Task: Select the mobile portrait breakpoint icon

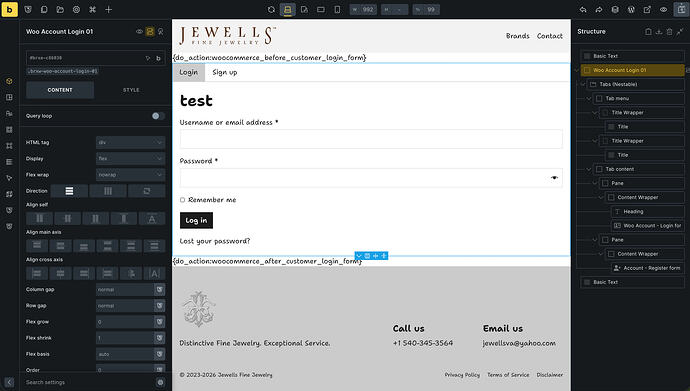Action: pyautogui.click(x=337, y=9)
